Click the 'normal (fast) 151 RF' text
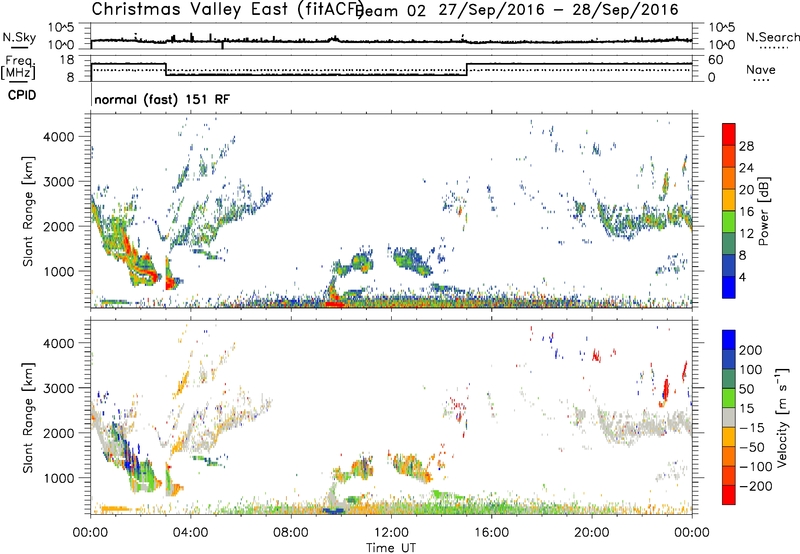800x554 pixels. [x=162, y=99]
